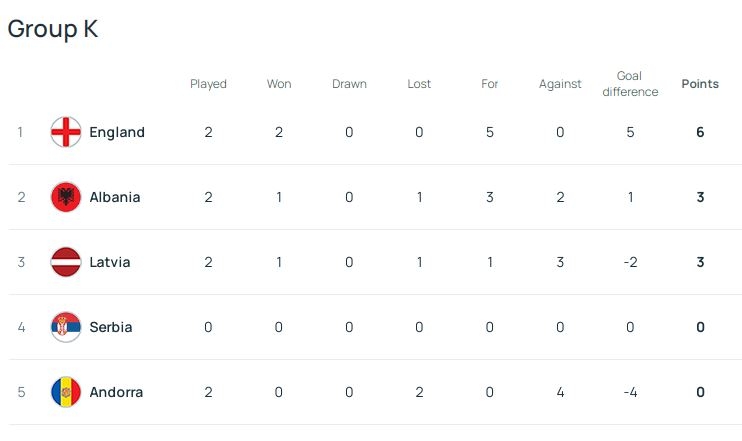Open the Albania team link
This screenshot has height=441, width=742.
point(115,197)
